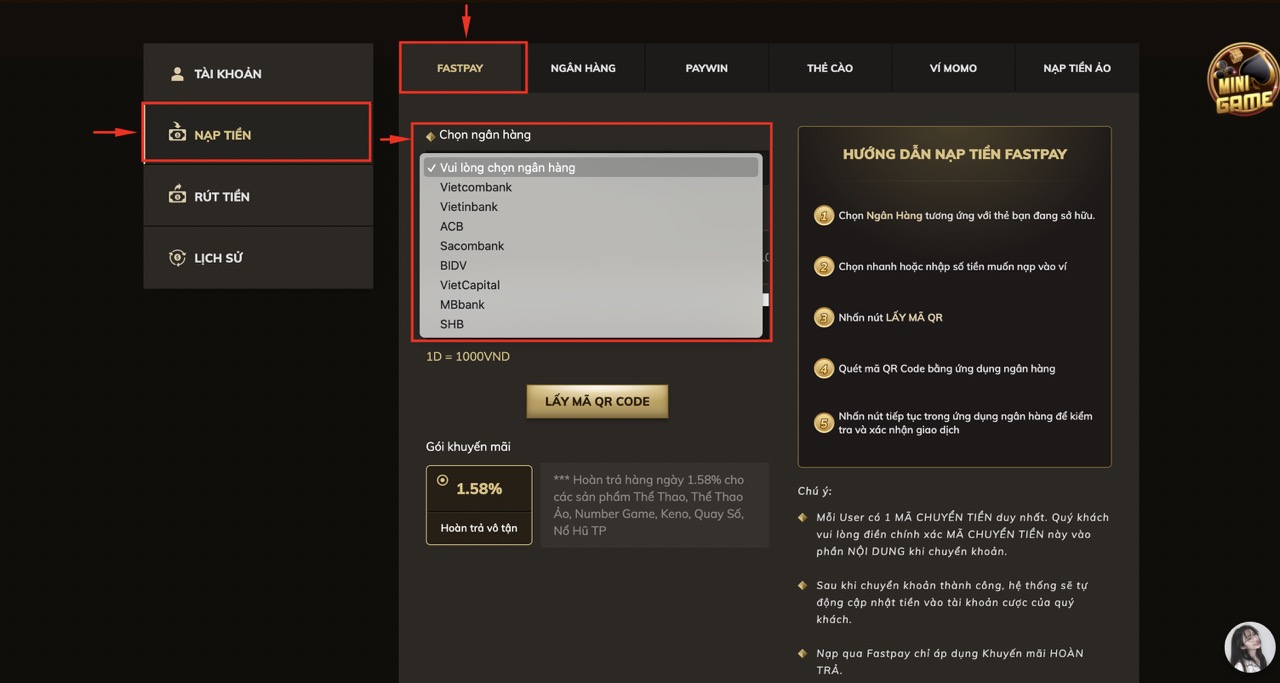The width and height of the screenshot is (1280, 683).
Task: Click step 3 coin icon in guide
Action: point(823,318)
